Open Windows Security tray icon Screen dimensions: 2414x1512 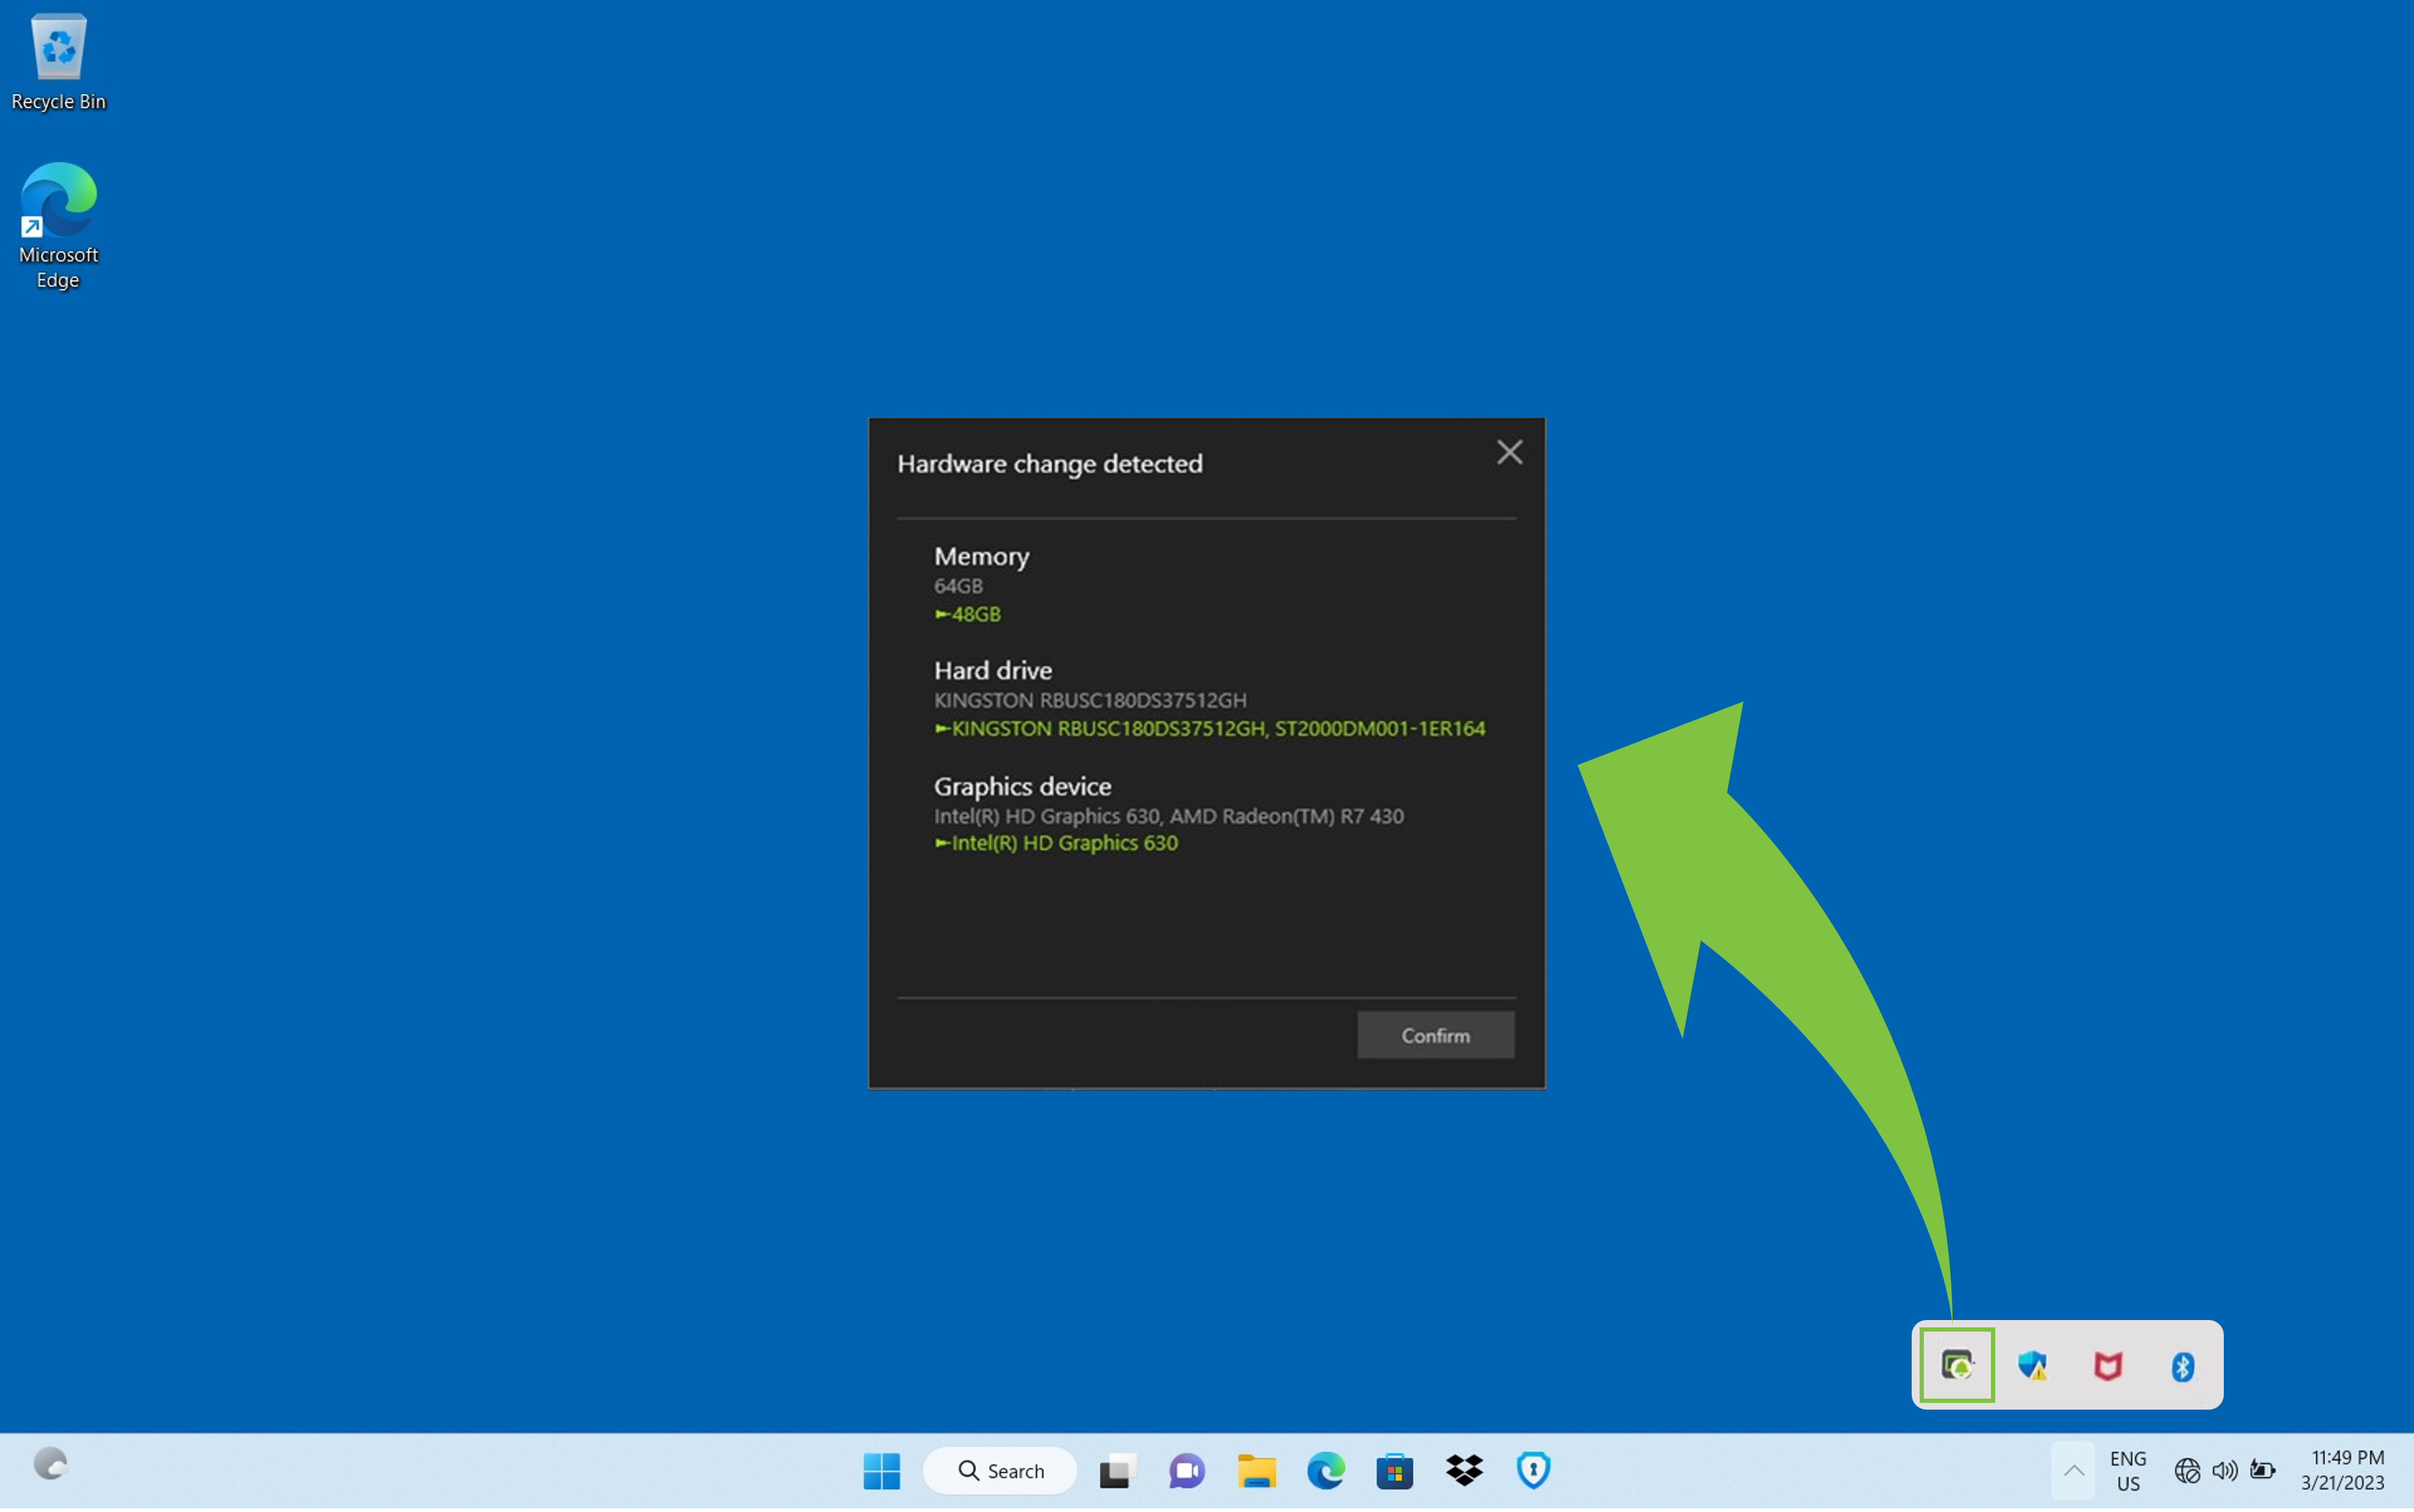click(x=2032, y=1365)
